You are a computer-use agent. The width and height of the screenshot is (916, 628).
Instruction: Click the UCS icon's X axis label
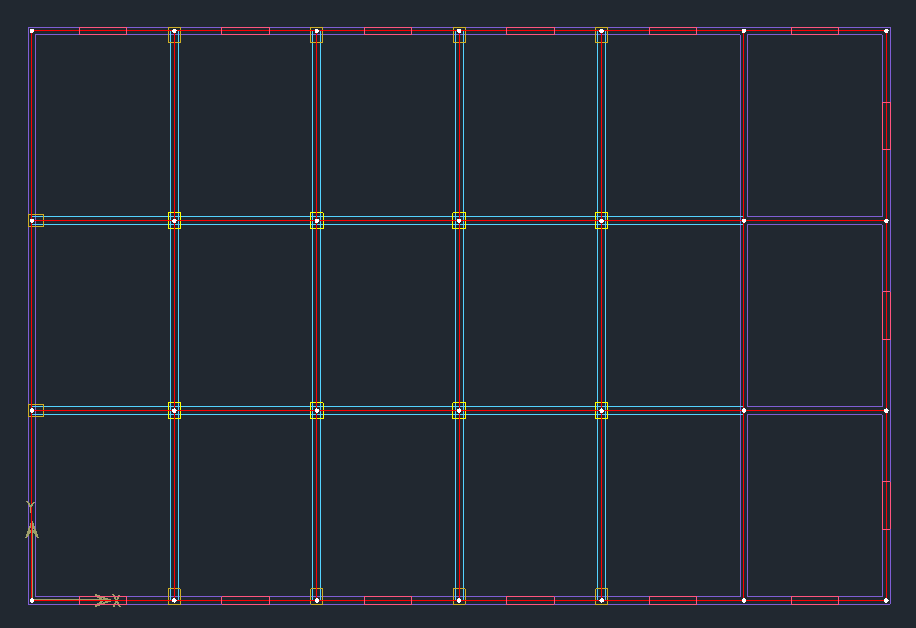tap(116, 601)
